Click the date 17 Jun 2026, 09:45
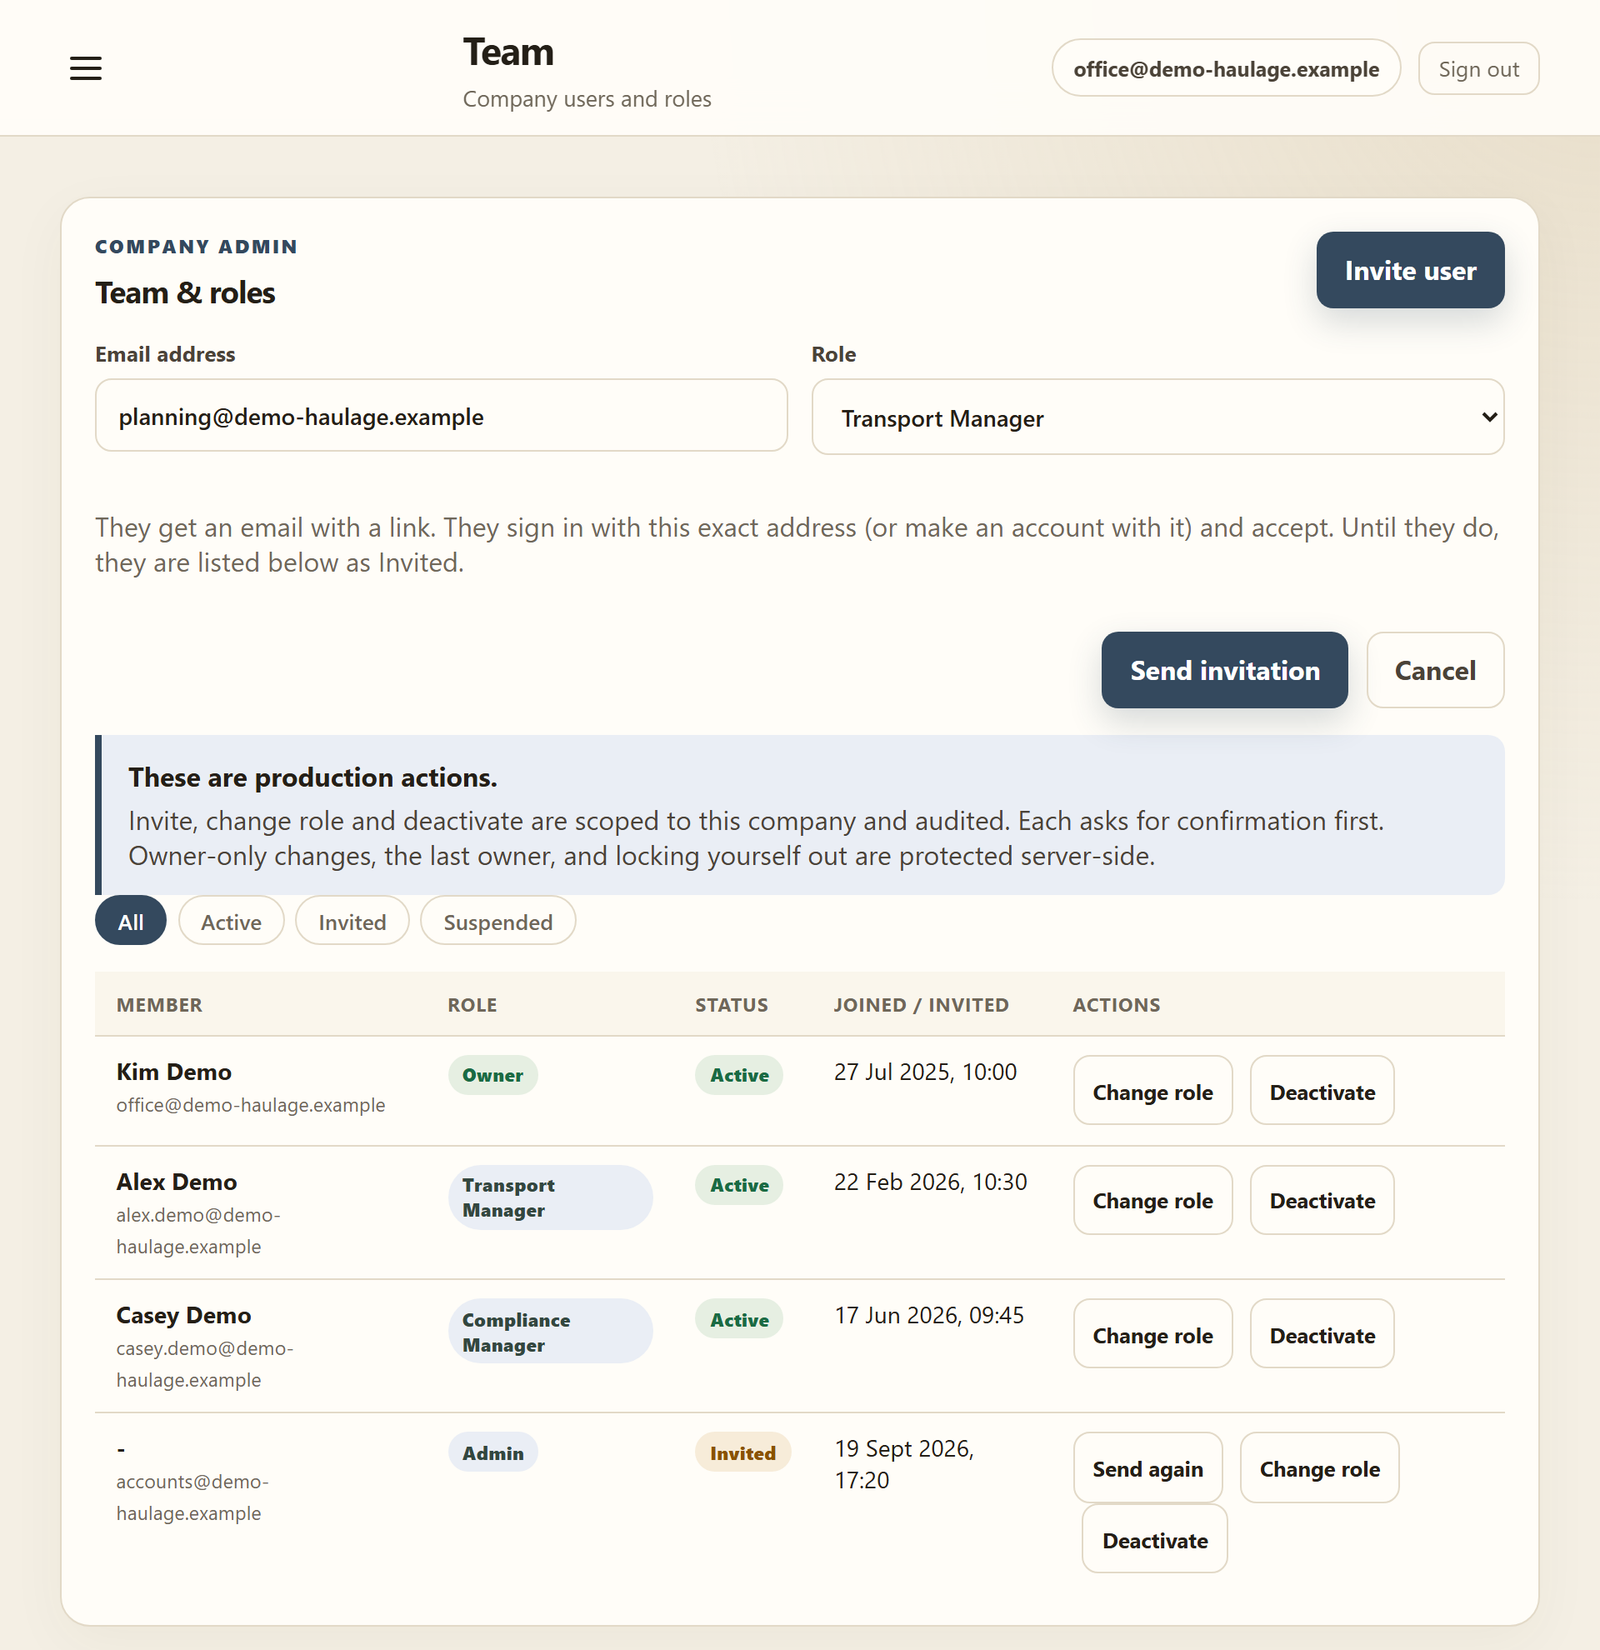This screenshot has height=1650, width=1600. tap(929, 1315)
